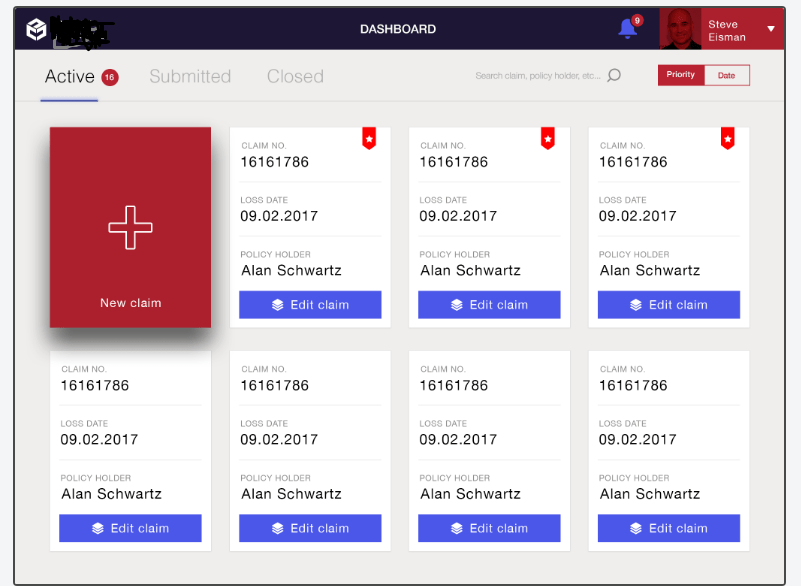Click Edit claim on the top-right card
This screenshot has width=801, height=586.
pos(668,304)
